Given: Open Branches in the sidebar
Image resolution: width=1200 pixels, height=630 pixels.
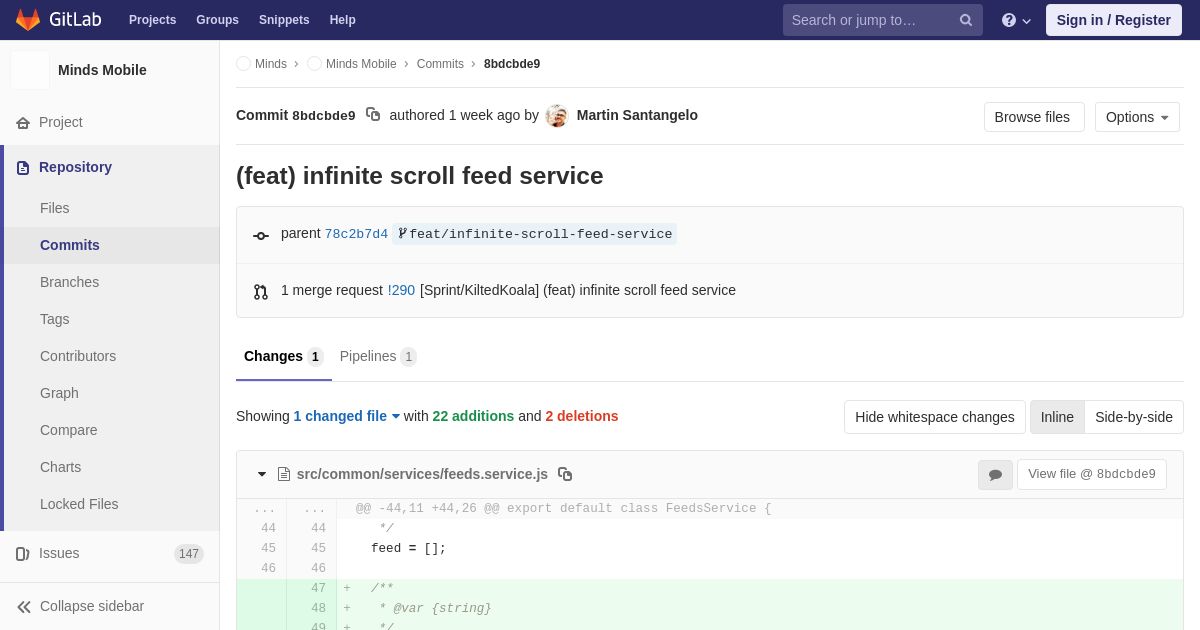Looking at the screenshot, I should [x=112, y=282].
